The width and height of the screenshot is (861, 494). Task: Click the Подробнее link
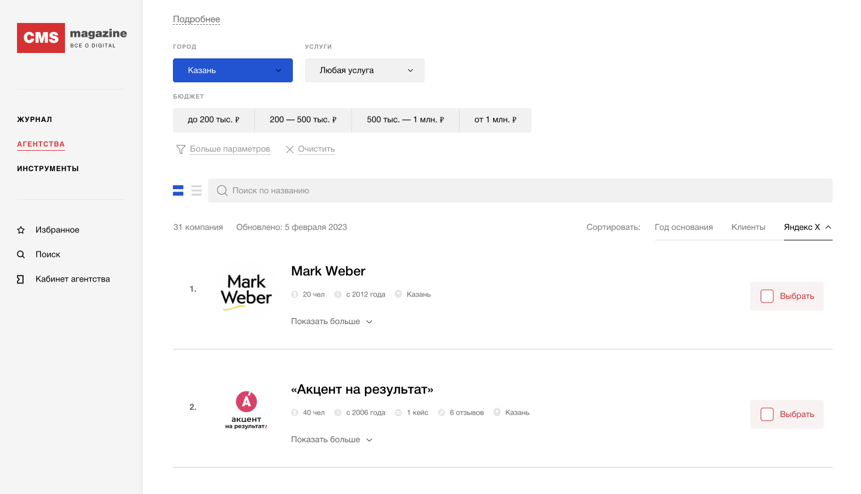197,19
